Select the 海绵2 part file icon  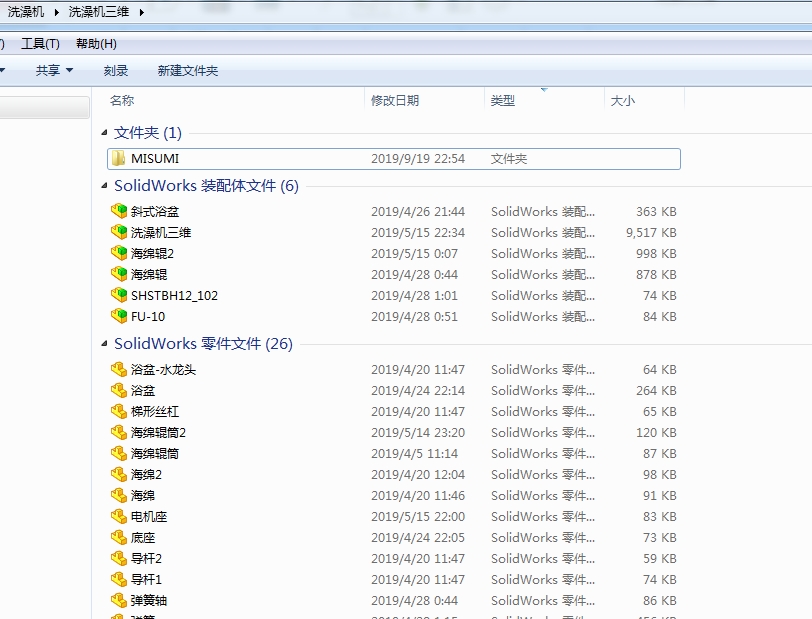click(x=119, y=474)
